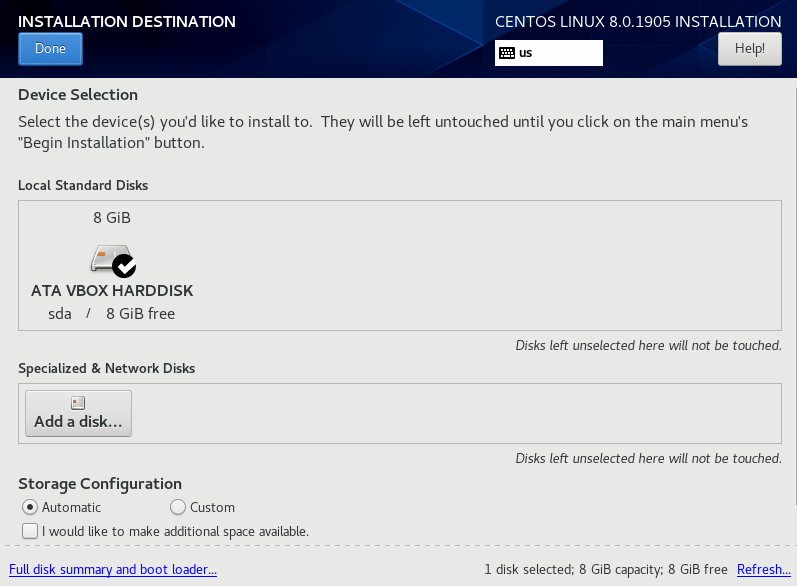Open Full disk summary and boot loader link
This screenshot has width=797, height=586.
113,569
